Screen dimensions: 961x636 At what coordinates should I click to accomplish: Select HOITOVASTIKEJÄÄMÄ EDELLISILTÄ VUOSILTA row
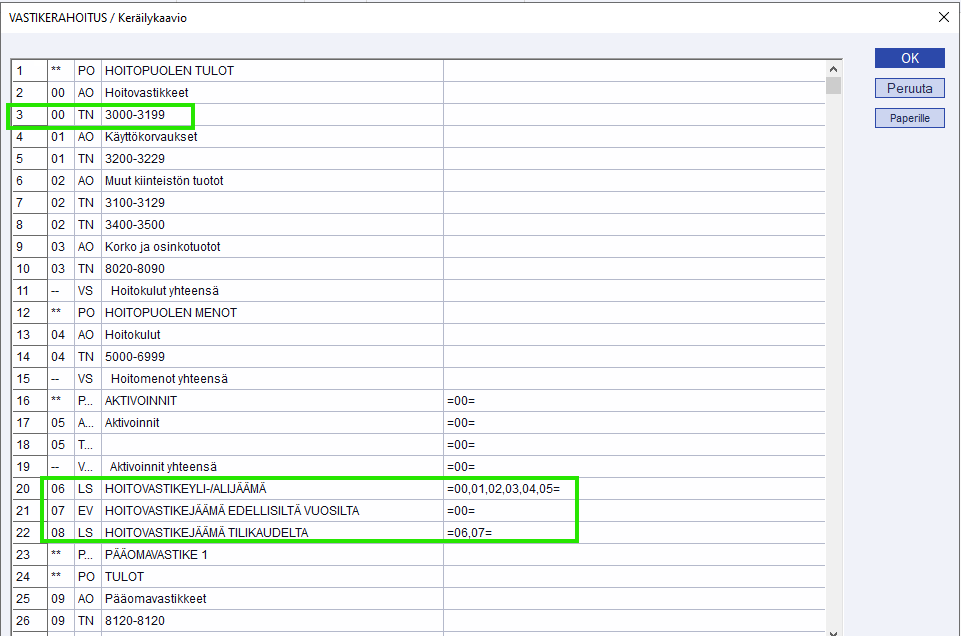231,511
